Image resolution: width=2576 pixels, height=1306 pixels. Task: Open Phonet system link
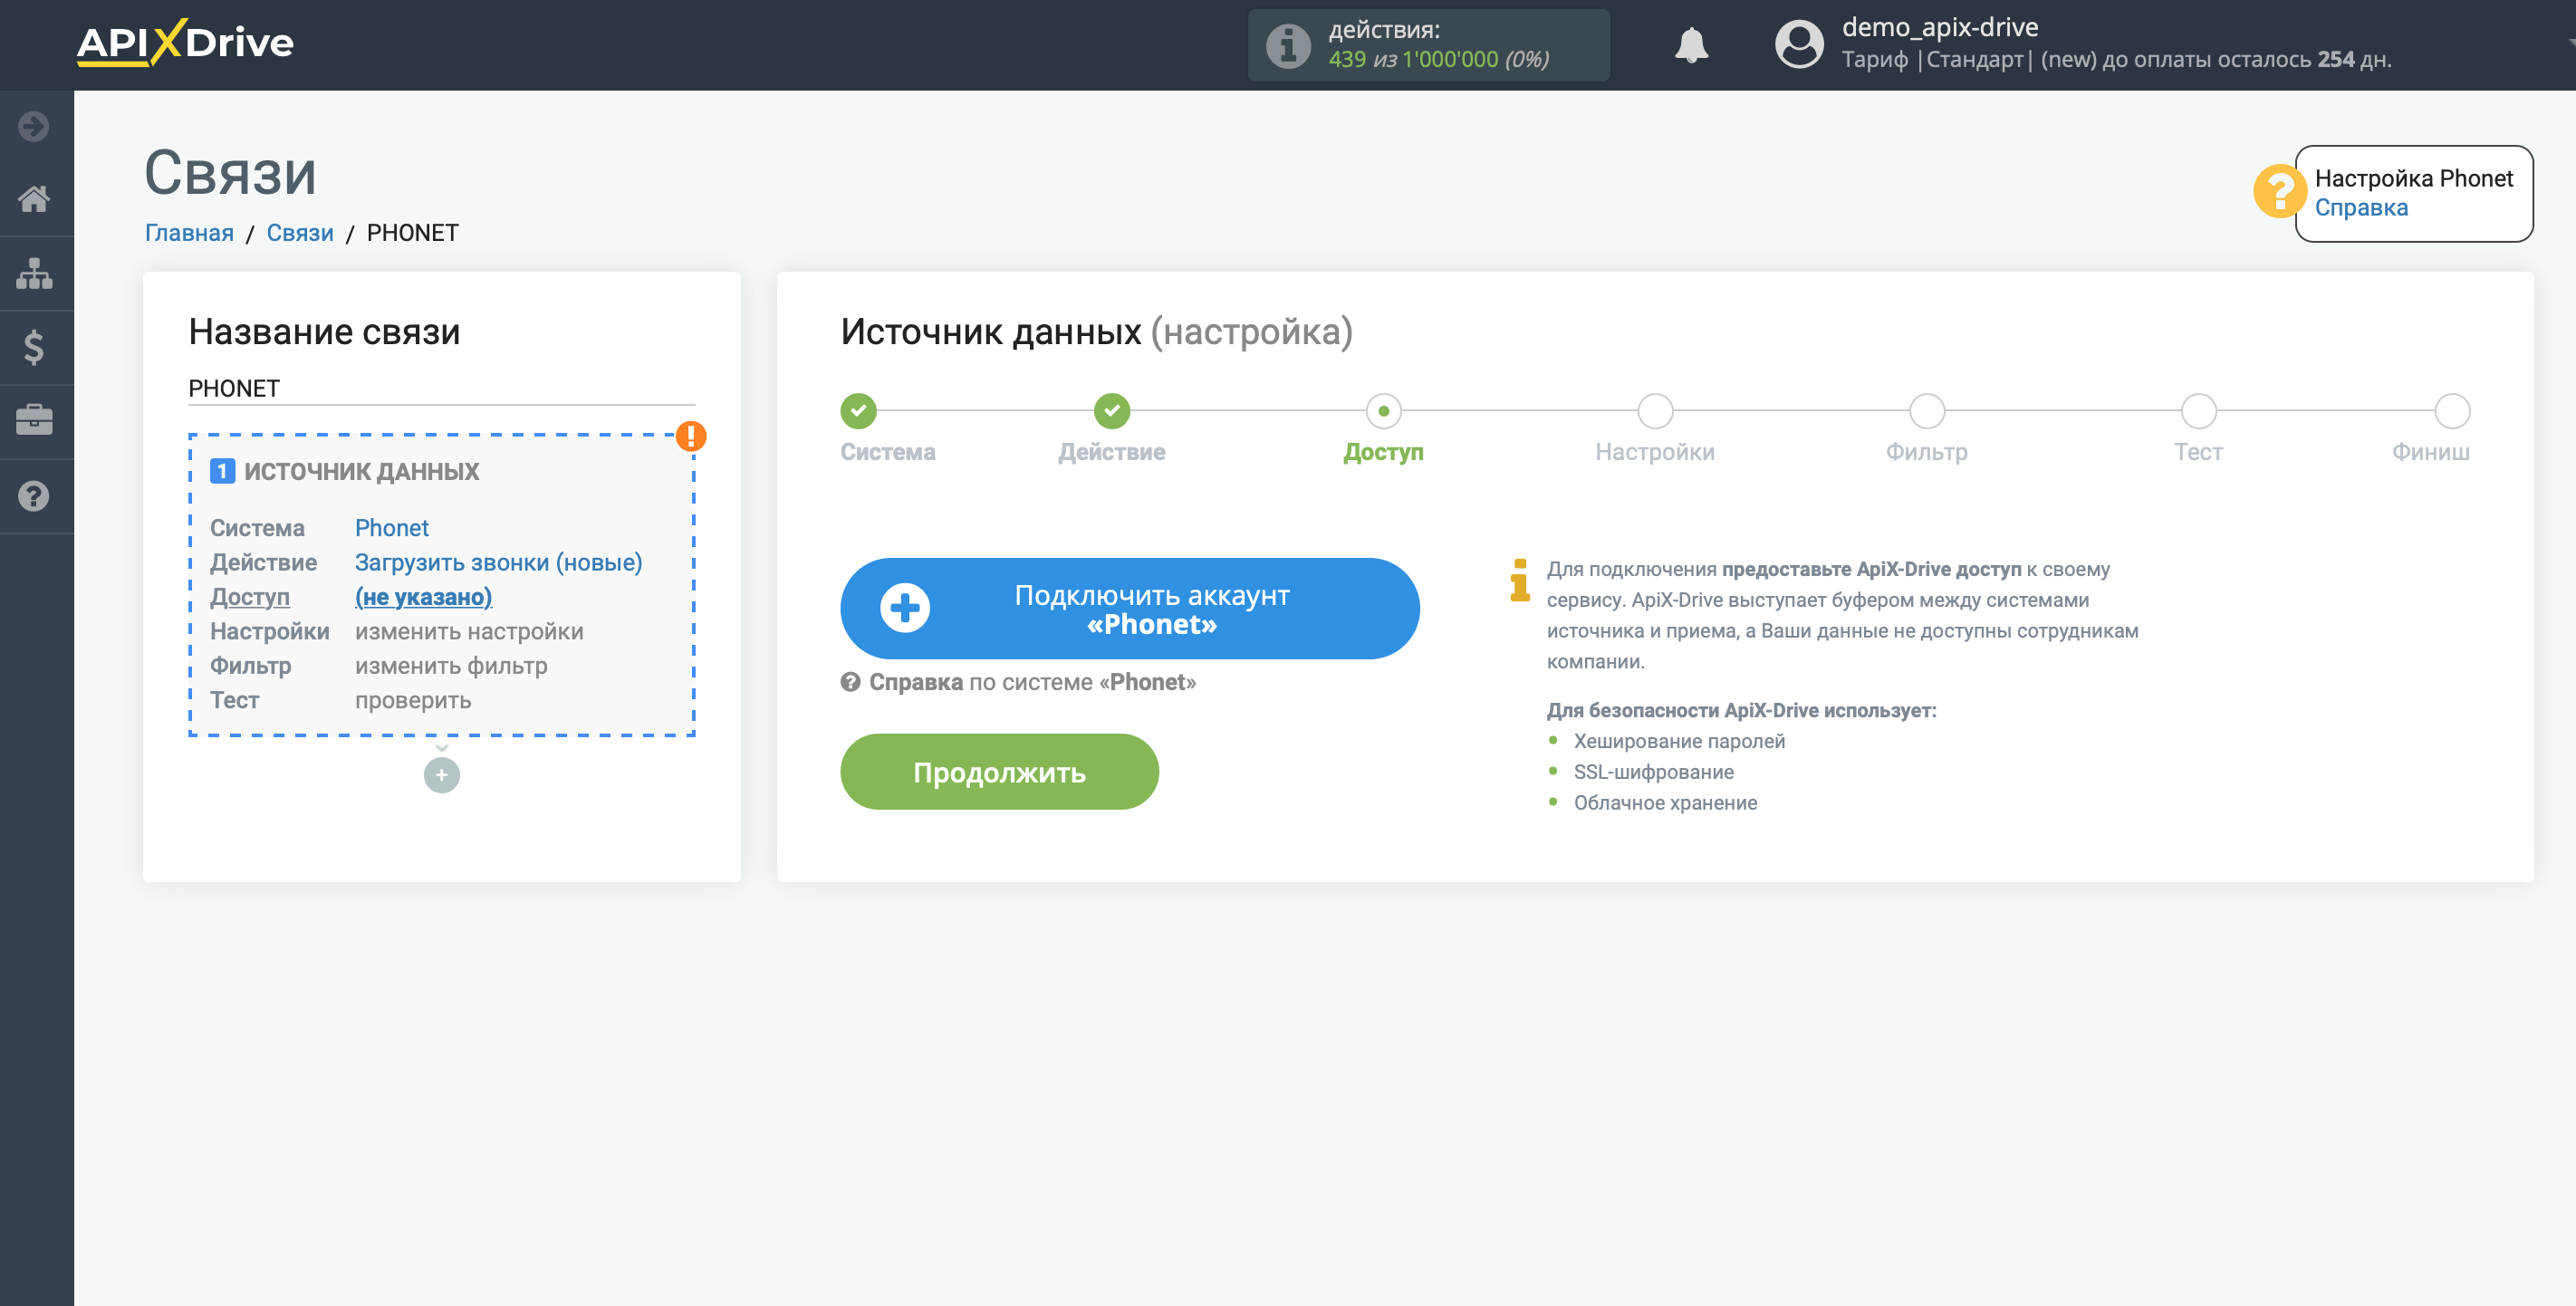point(391,528)
